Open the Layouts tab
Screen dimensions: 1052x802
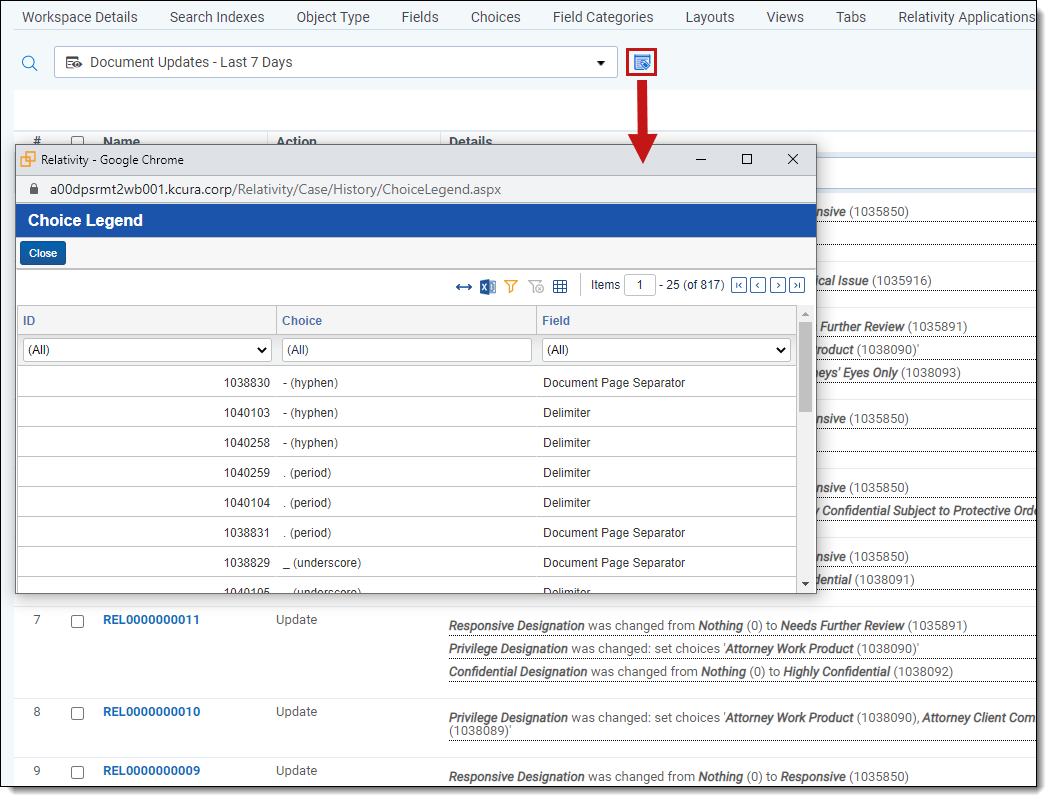(710, 17)
